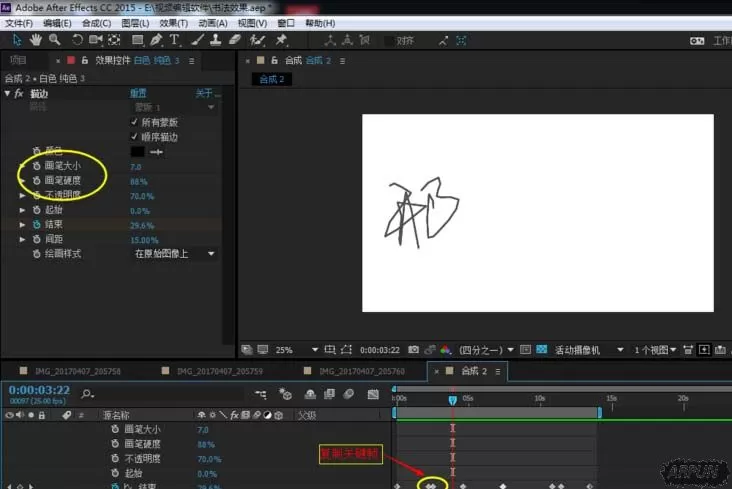Select the Pen tool
The image size is (732, 489).
156,40
